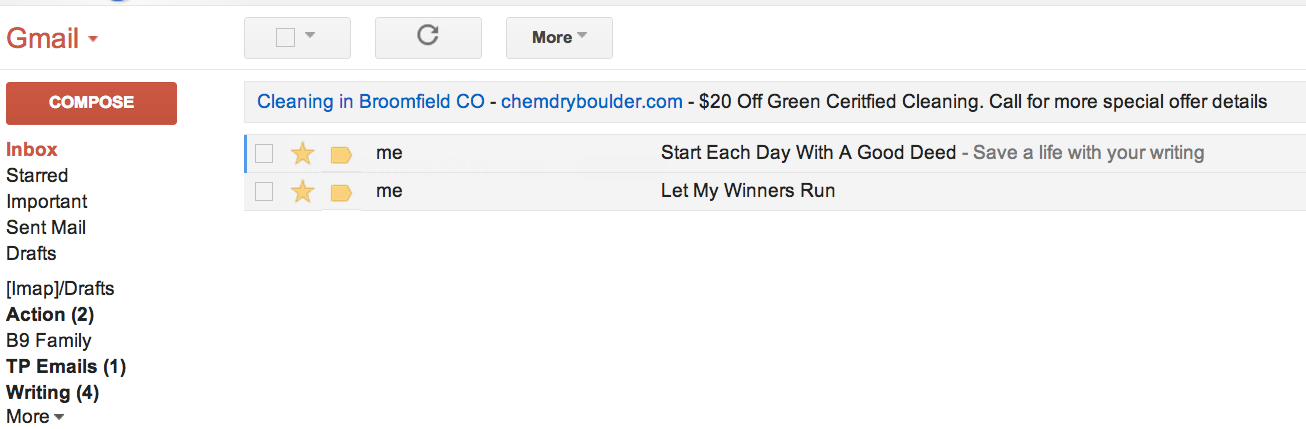The image size is (1306, 429).
Task: Click importance marker on 'Start Each Day' email
Action: pyautogui.click(x=341, y=154)
